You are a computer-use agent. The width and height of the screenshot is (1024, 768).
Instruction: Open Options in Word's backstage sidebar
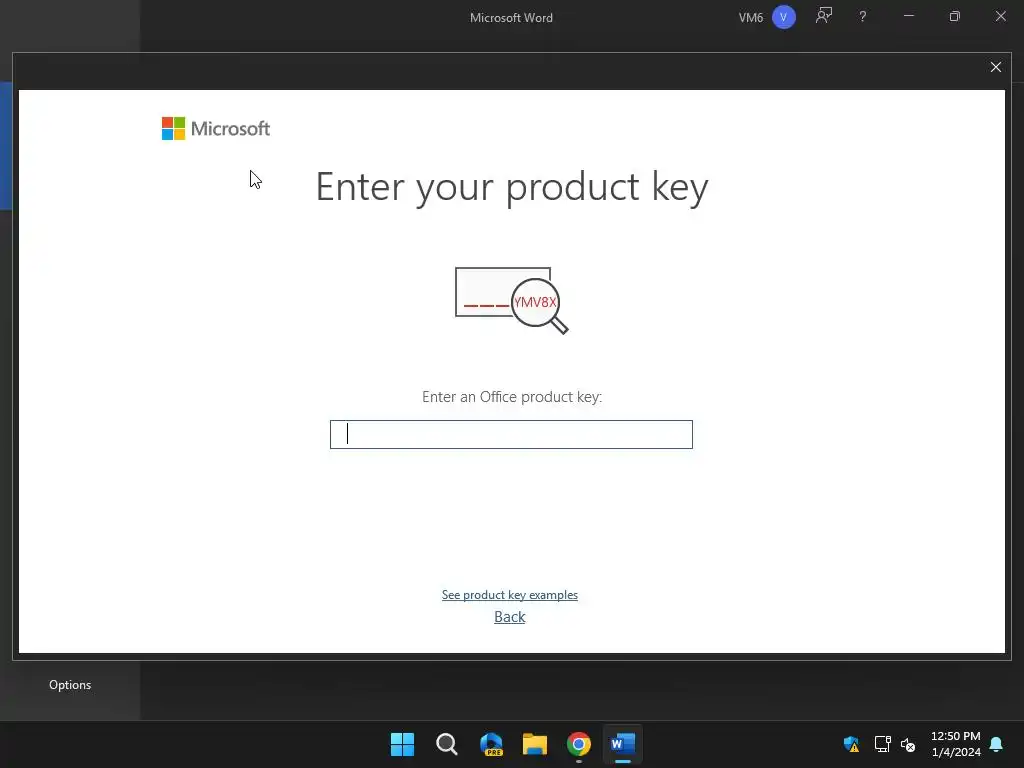tap(70, 685)
